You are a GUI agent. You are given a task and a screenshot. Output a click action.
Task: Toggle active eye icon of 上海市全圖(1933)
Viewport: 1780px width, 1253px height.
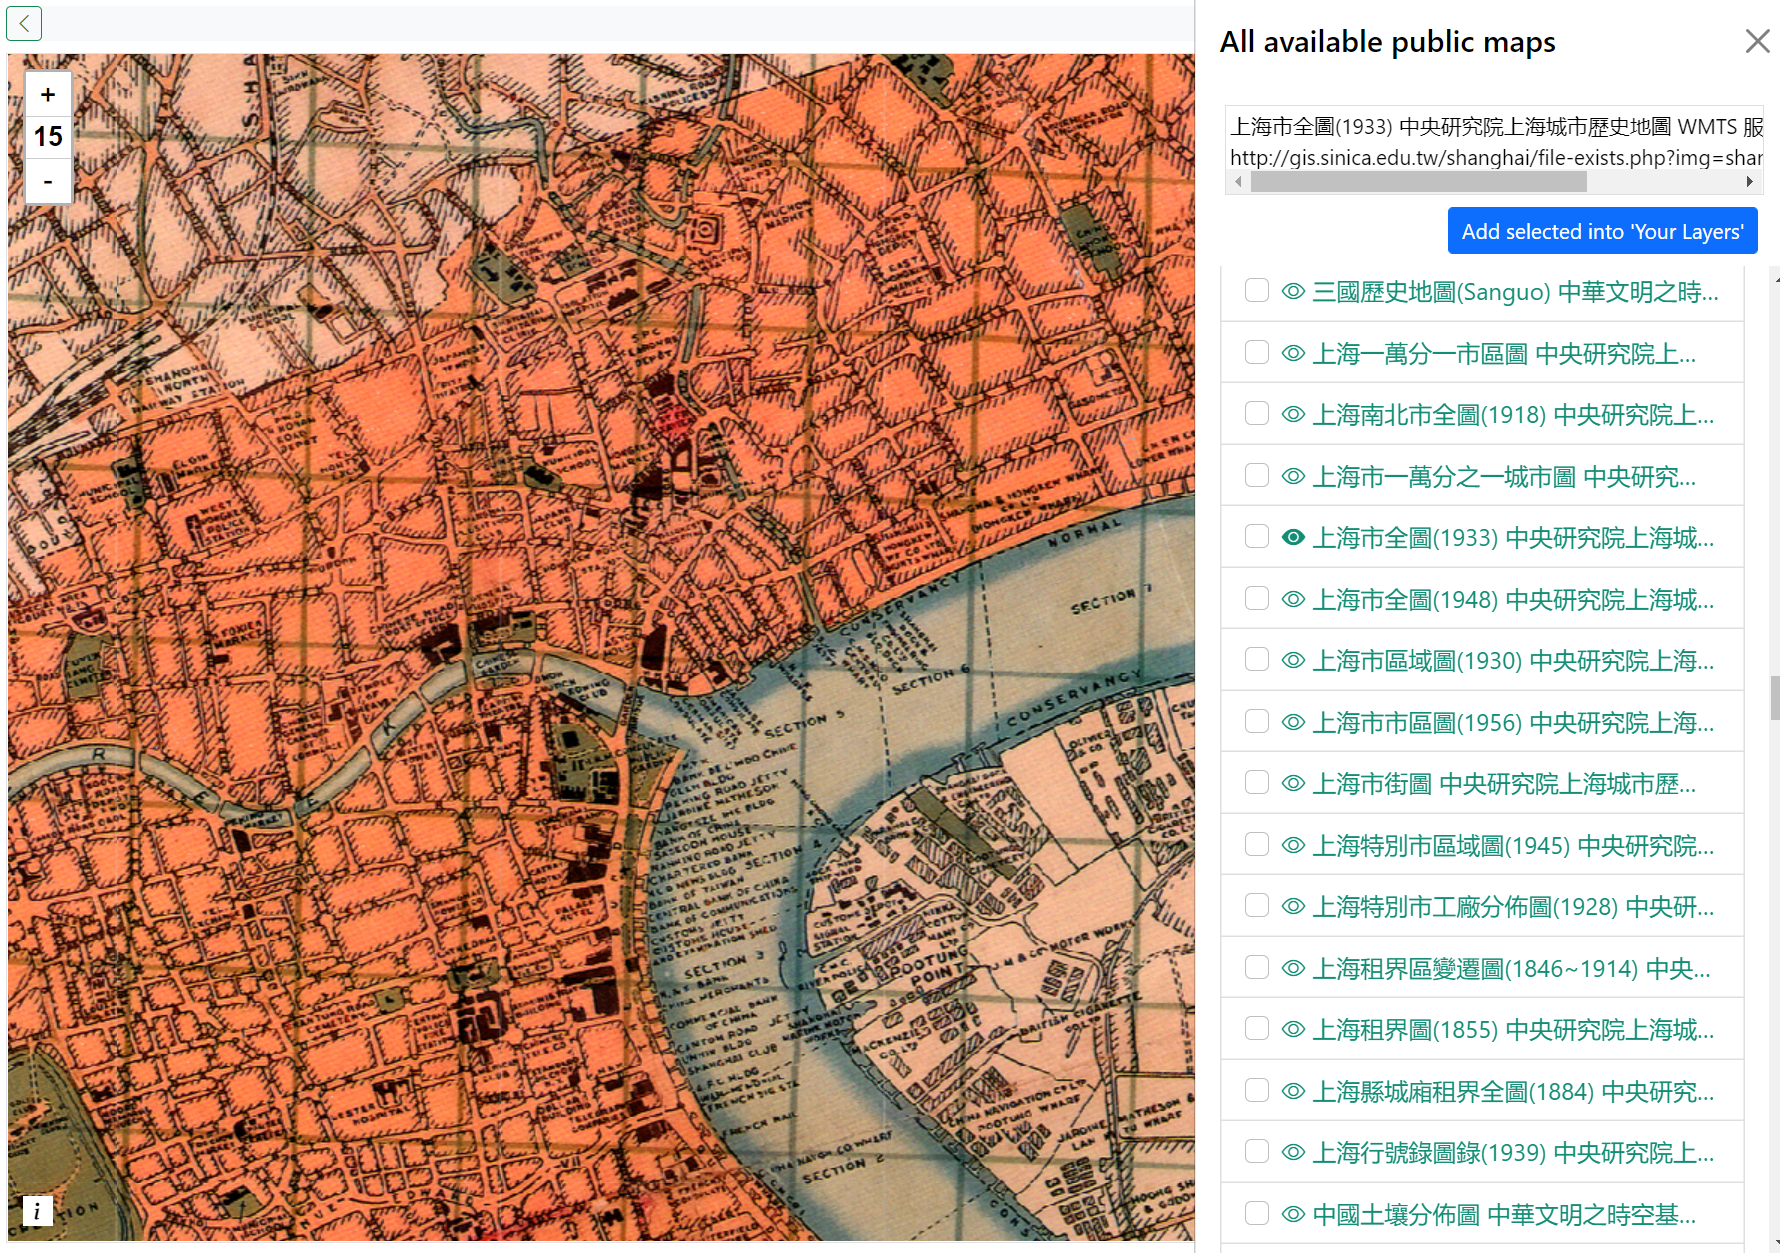pyautogui.click(x=1293, y=537)
